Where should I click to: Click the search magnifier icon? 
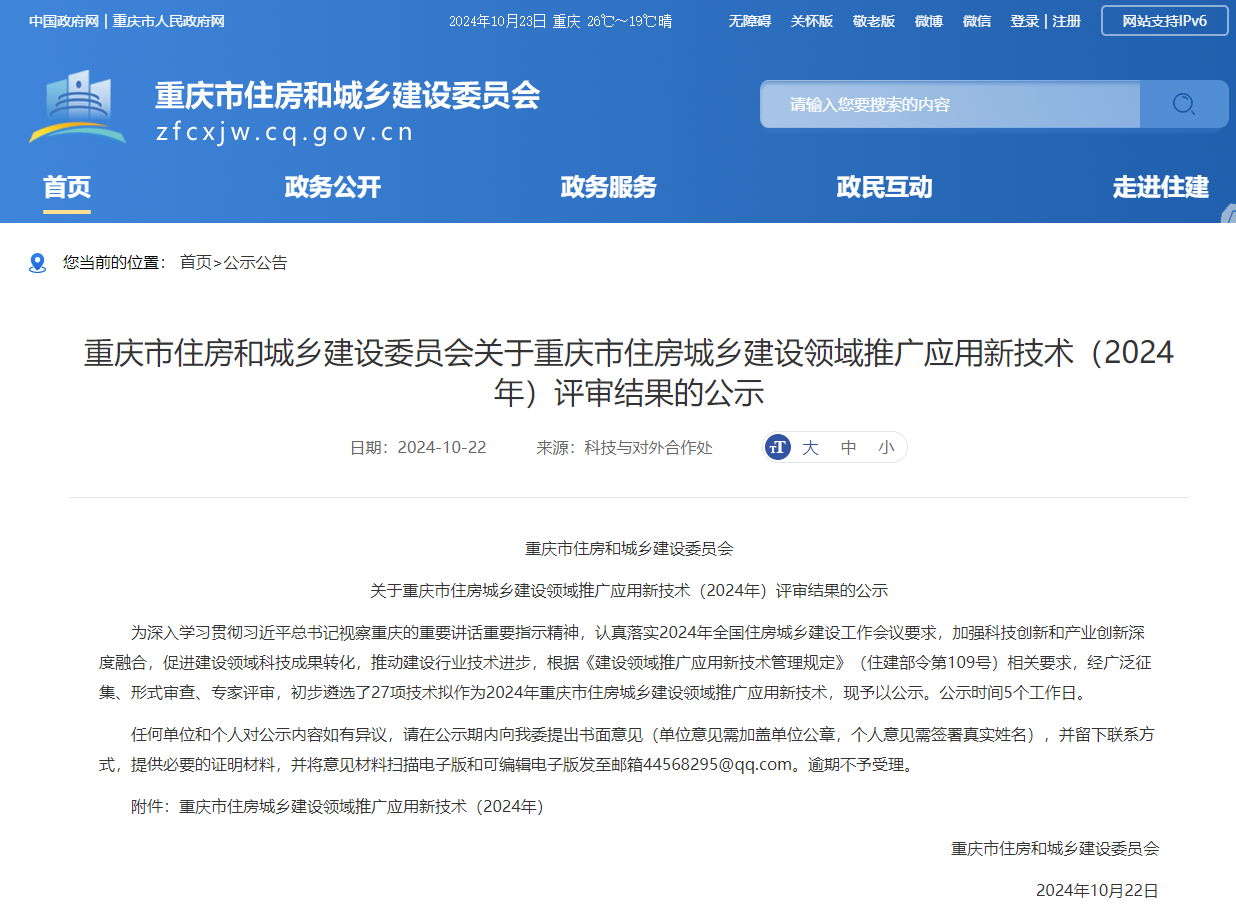point(1183,104)
